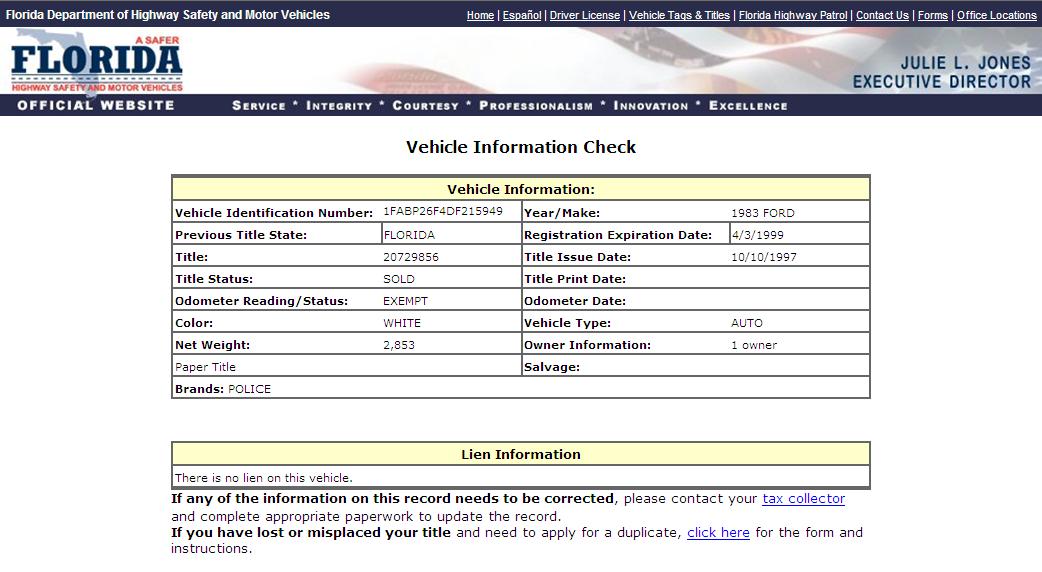Screen dimensions: 1042x572
Task: Click the Official Website label
Action: pyautogui.click(x=96, y=105)
